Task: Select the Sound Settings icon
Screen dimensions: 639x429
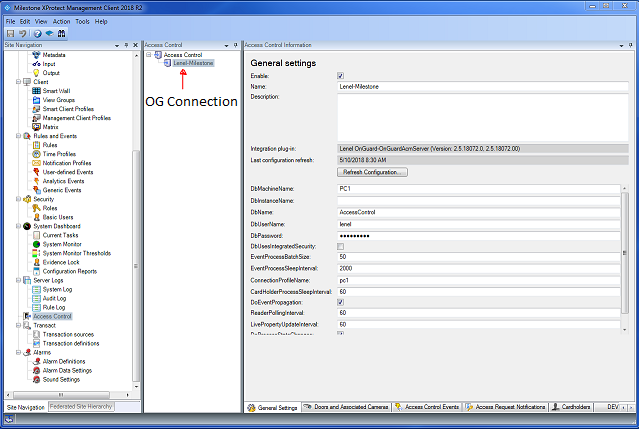Action: (x=36, y=379)
